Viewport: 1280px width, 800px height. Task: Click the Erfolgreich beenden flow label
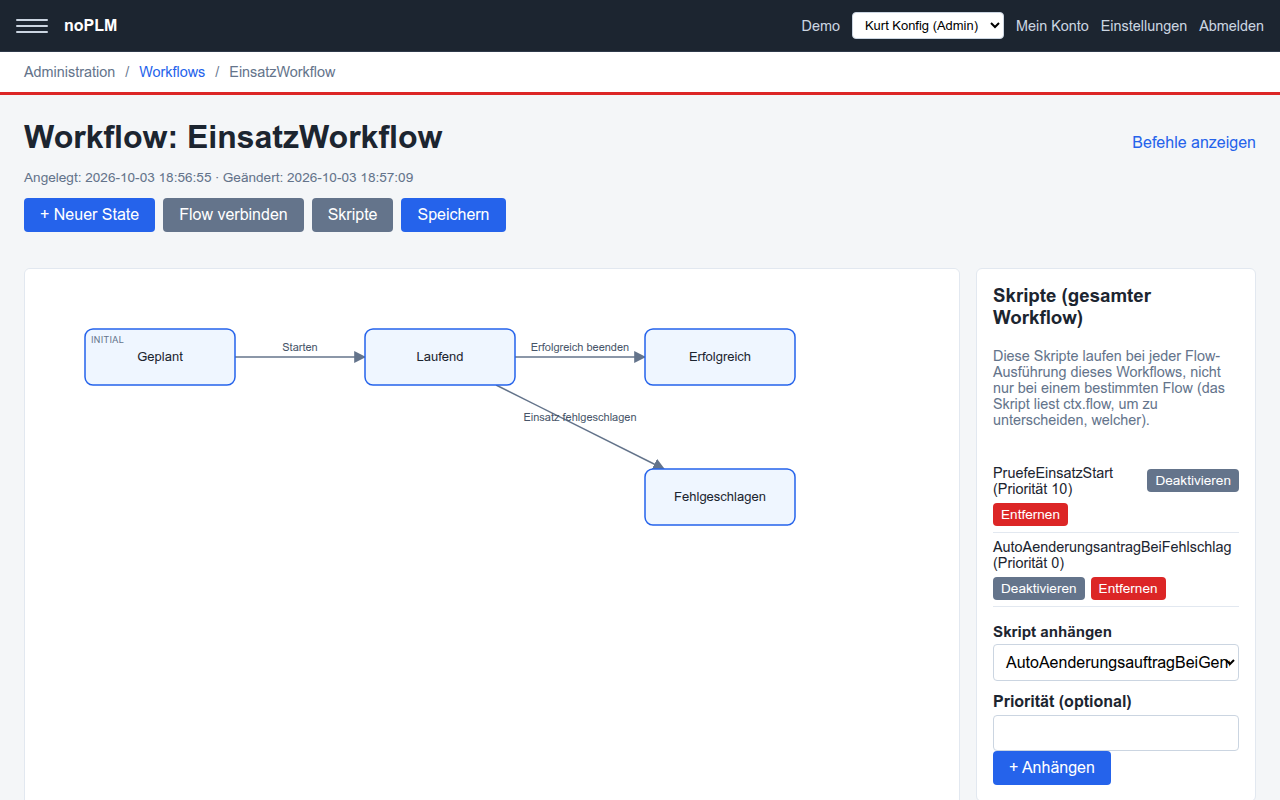tap(580, 347)
